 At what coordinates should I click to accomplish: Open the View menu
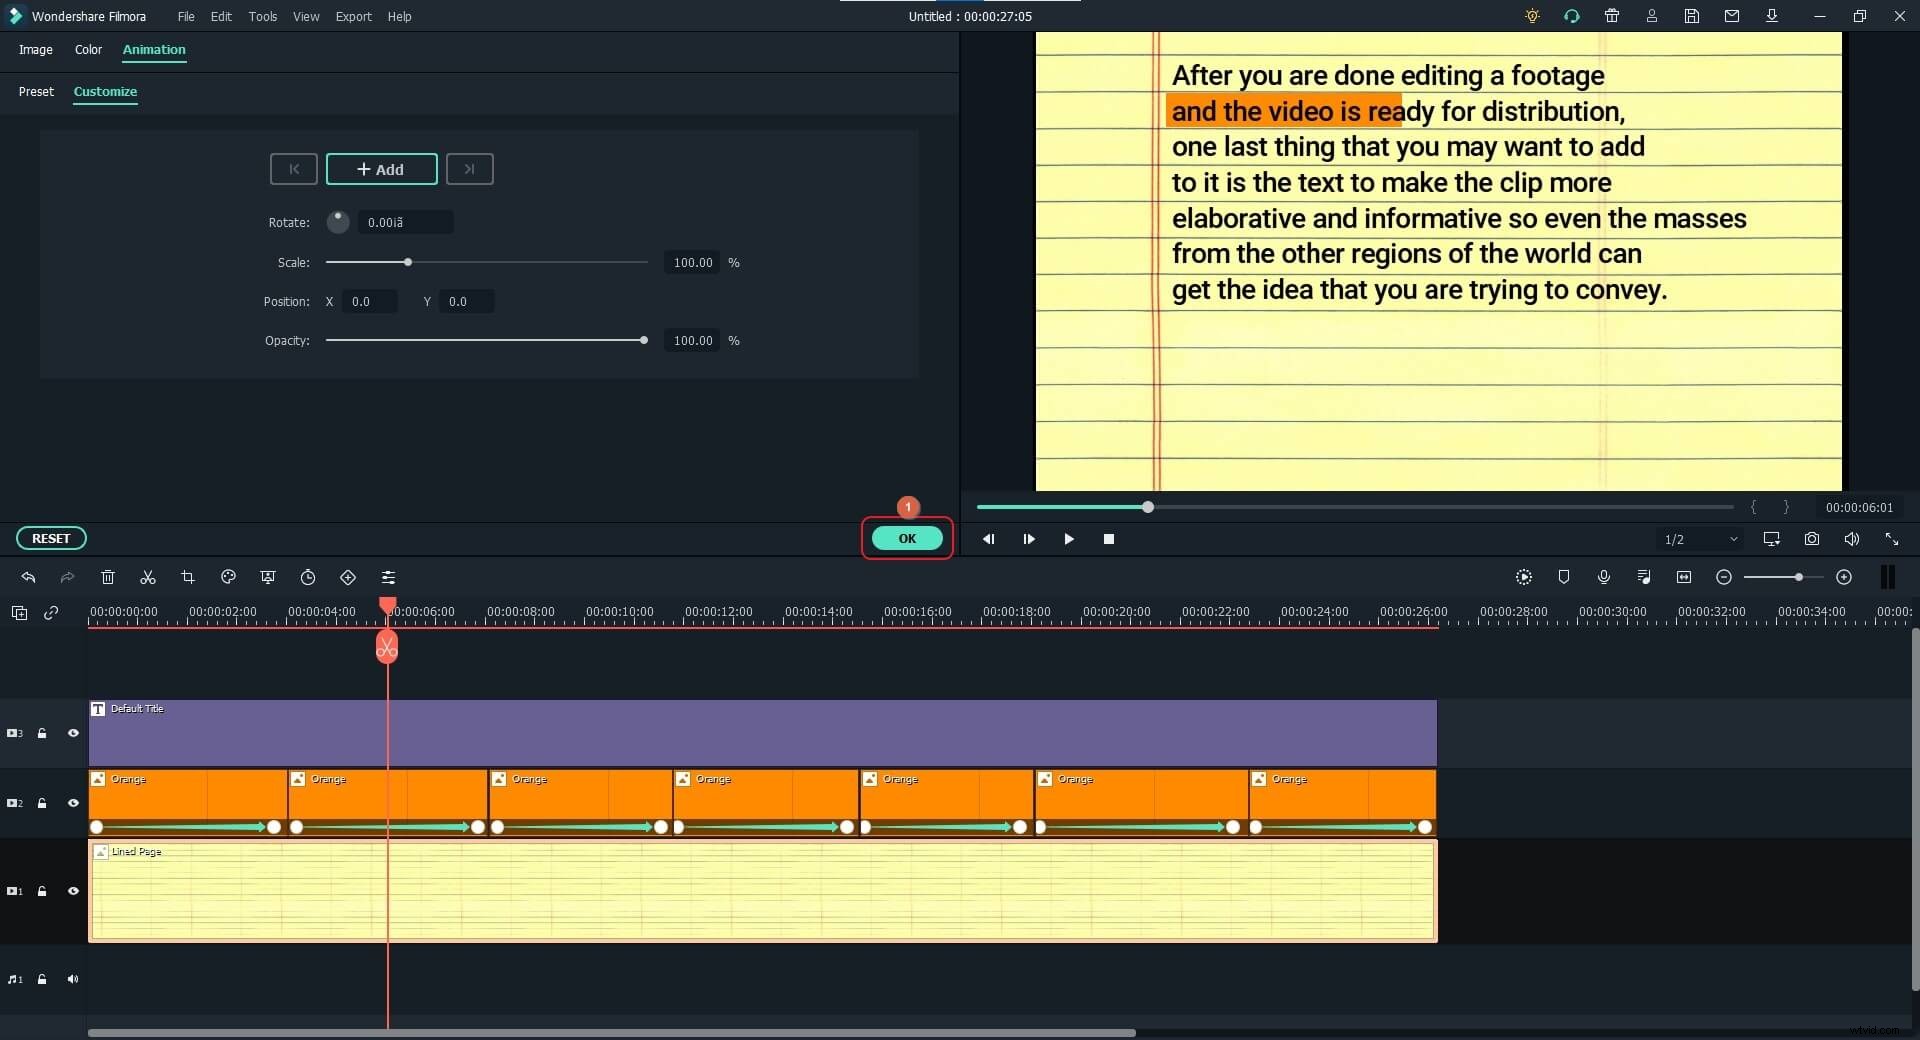pyautogui.click(x=306, y=16)
